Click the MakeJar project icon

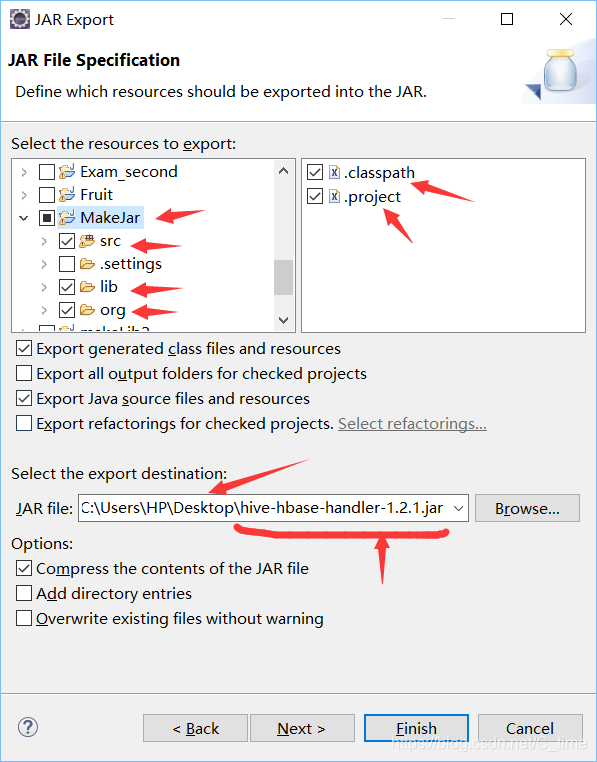coord(67,218)
